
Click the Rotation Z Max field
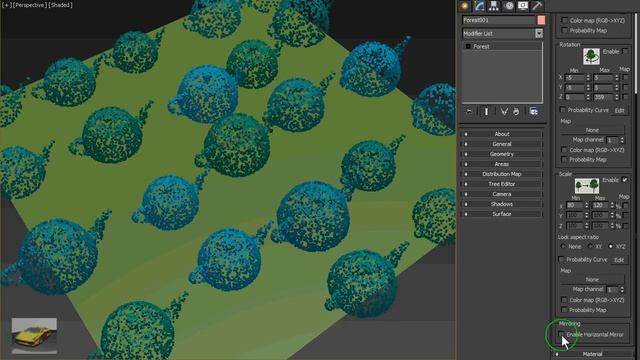click(604, 97)
